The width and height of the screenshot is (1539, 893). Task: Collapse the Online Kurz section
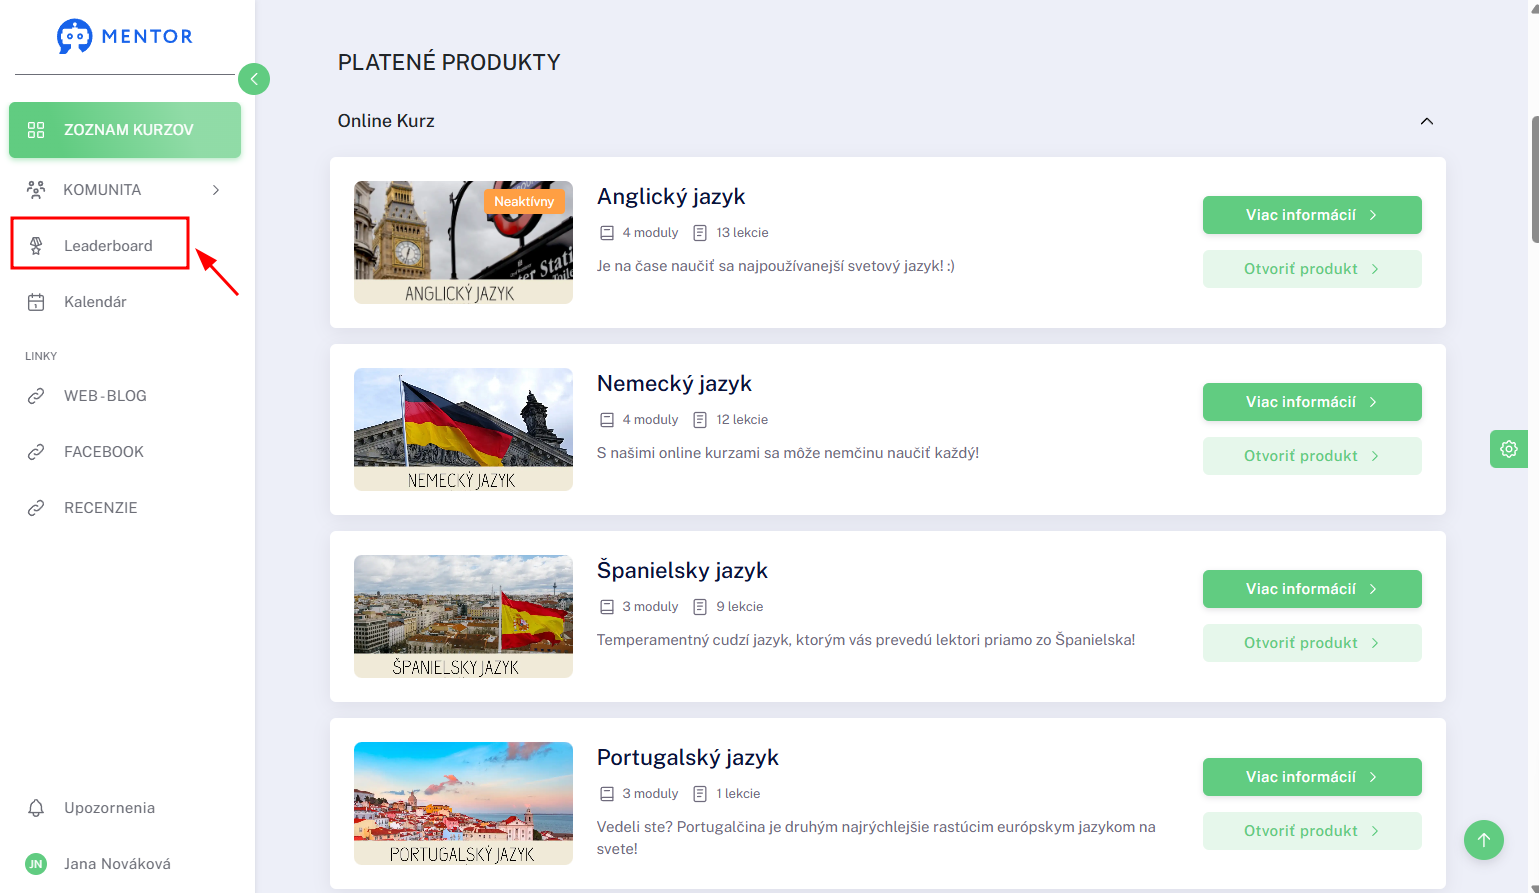pyautogui.click(x=1427, y=121)
